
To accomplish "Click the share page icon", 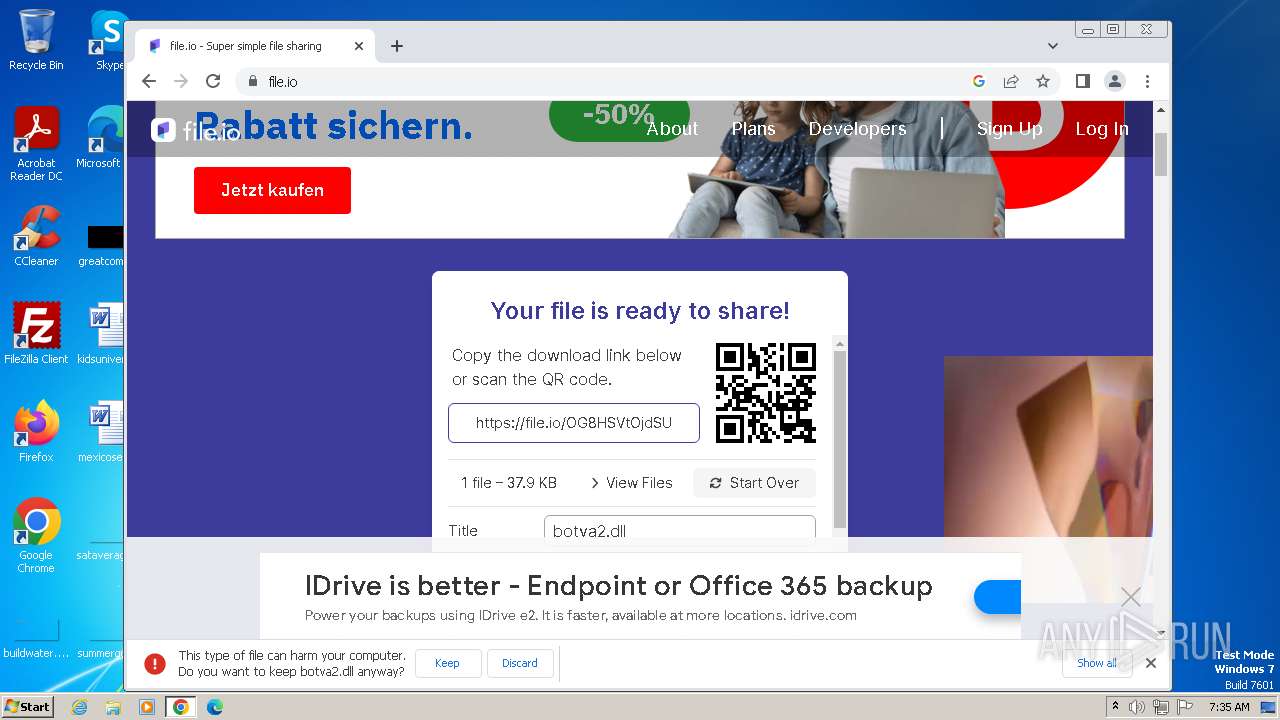I will [1011, 81].
